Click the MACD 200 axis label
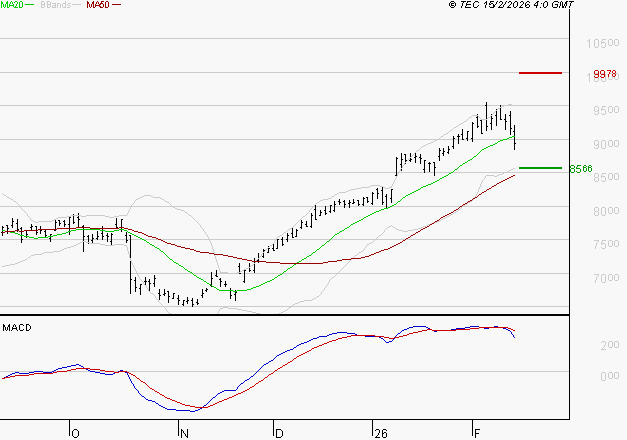Viewport: 627px width, 440px height. pyautogui.click(x=610, y=345)
